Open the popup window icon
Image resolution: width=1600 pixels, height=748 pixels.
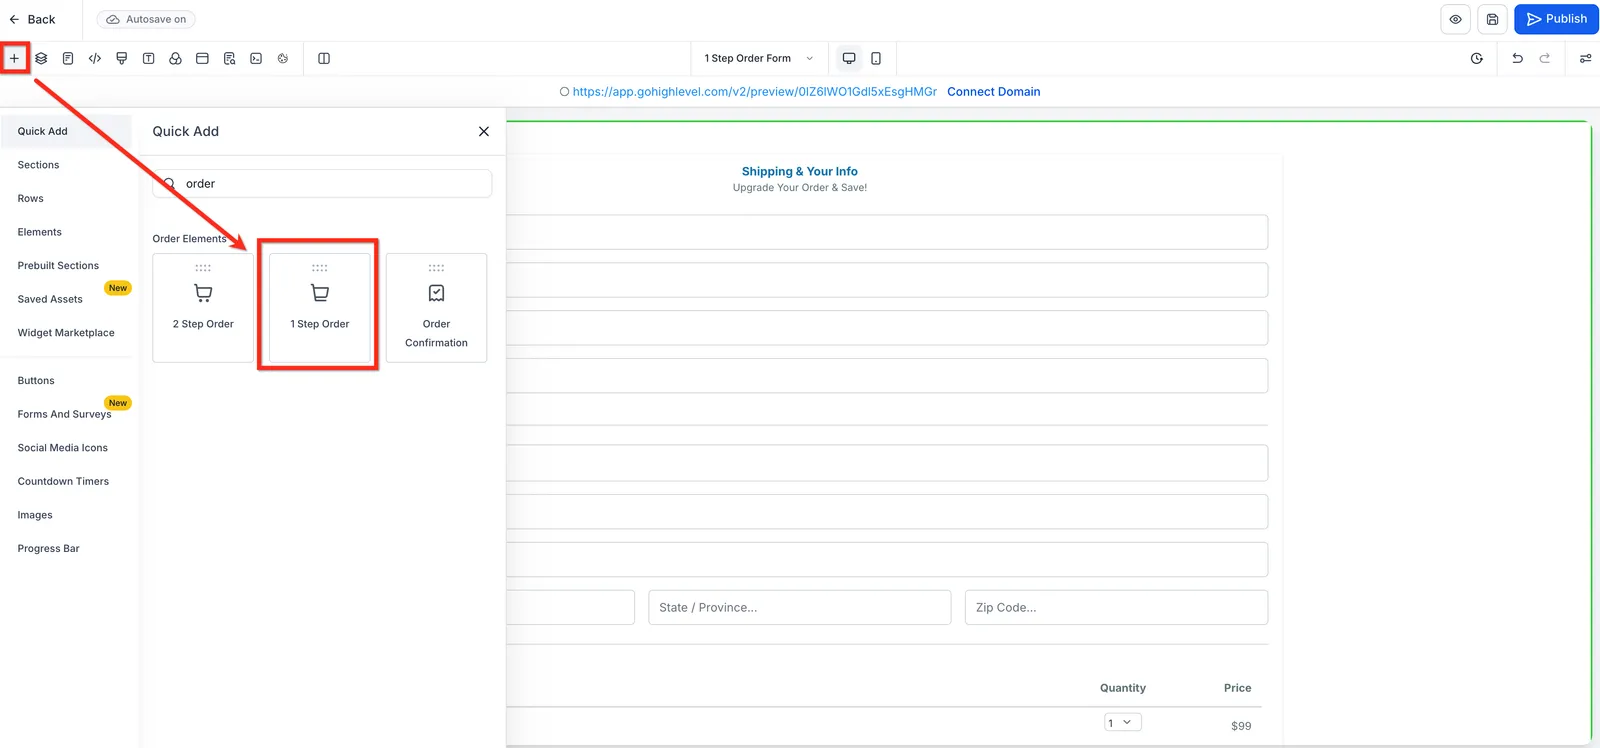point(202,58)
